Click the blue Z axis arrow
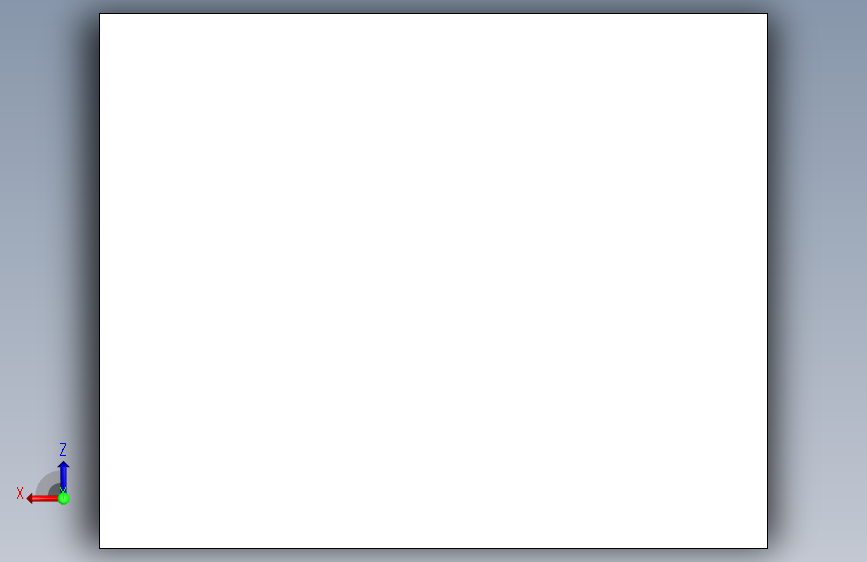Viewport: 867px width, 562px height. pos(64,477)
